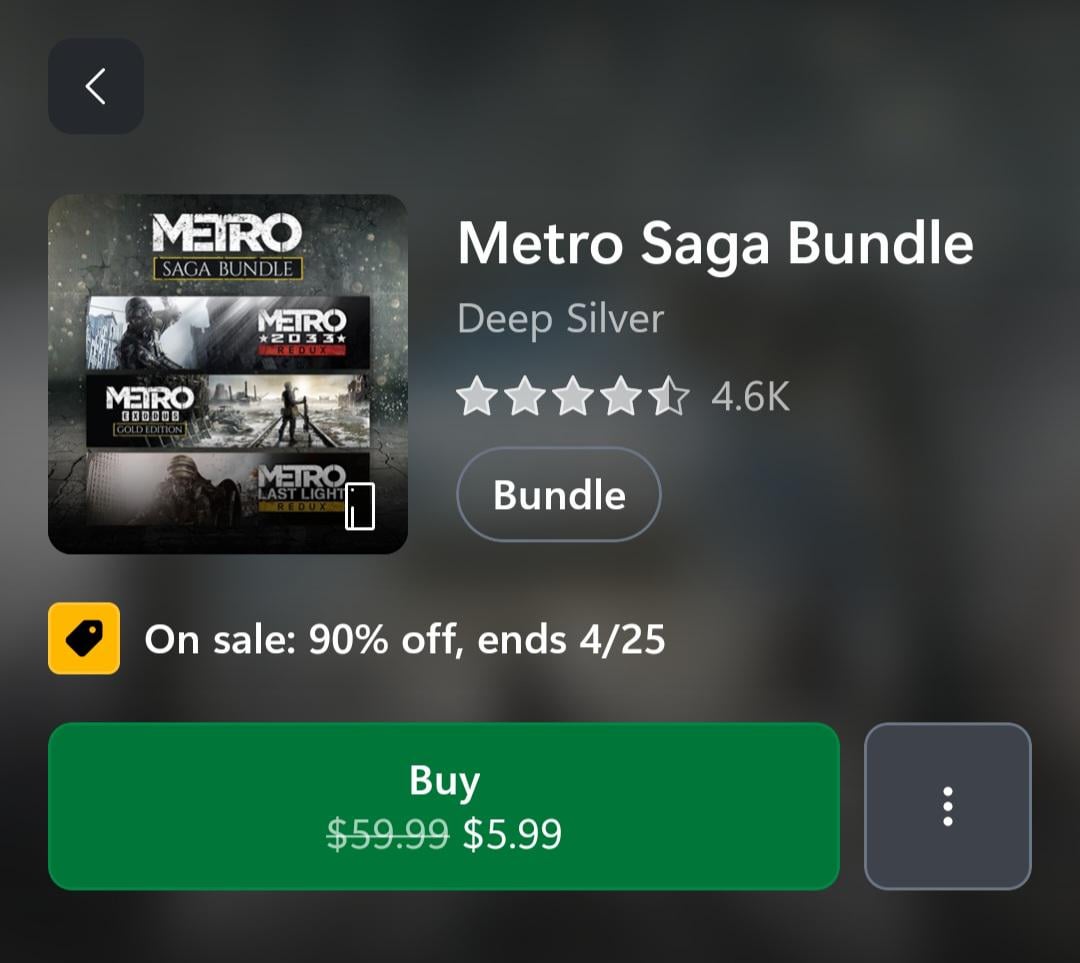Tap the half-filled fifth rating star
The height and width of the screenshot is (963, 1080).
pos(668,398)
